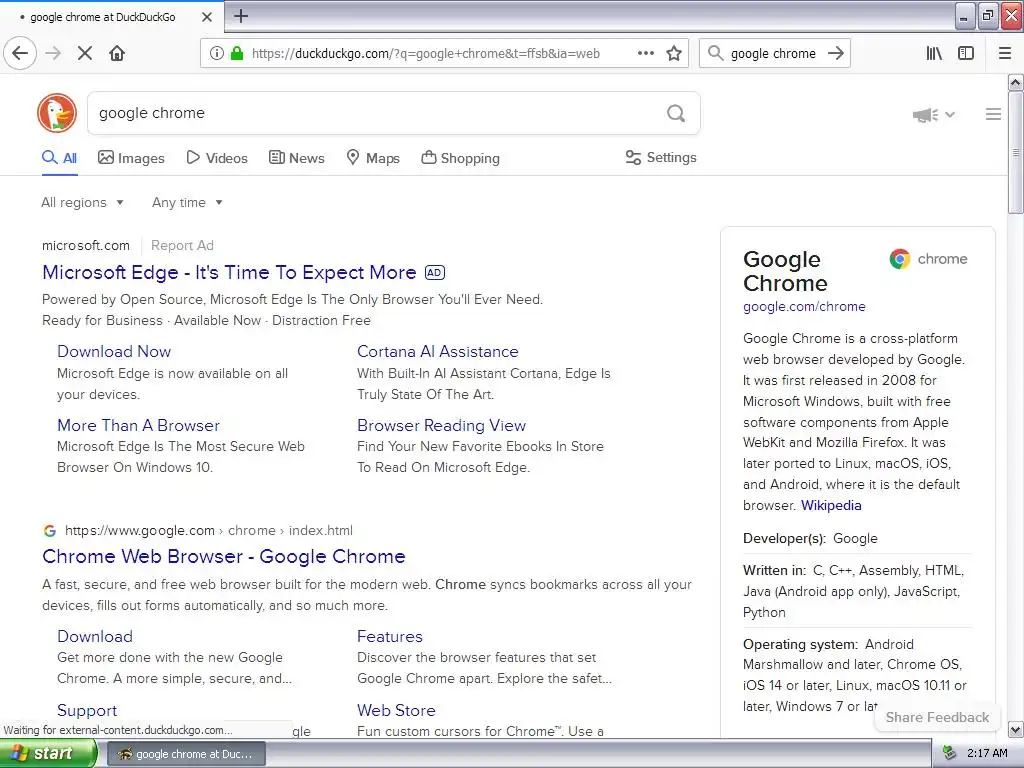Switch to the News tab
This screenshot has height=768, width=1024.
[296, 157]
